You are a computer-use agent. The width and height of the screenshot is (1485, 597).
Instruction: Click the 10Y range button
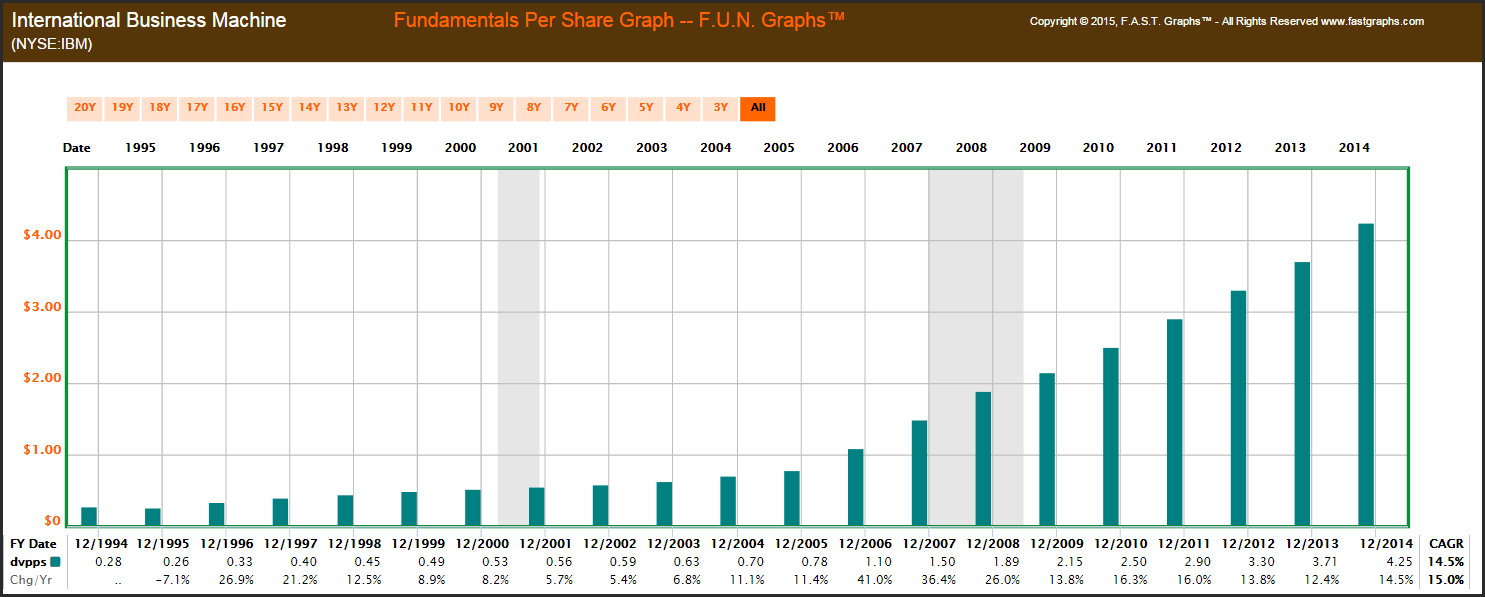[459, 108]
